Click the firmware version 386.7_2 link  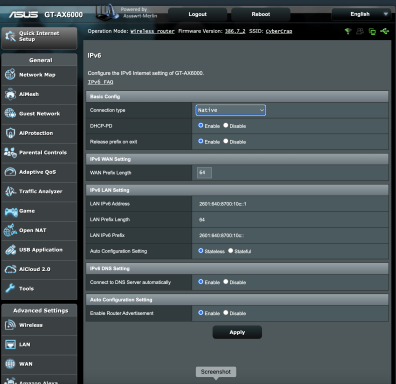(235, 31)
